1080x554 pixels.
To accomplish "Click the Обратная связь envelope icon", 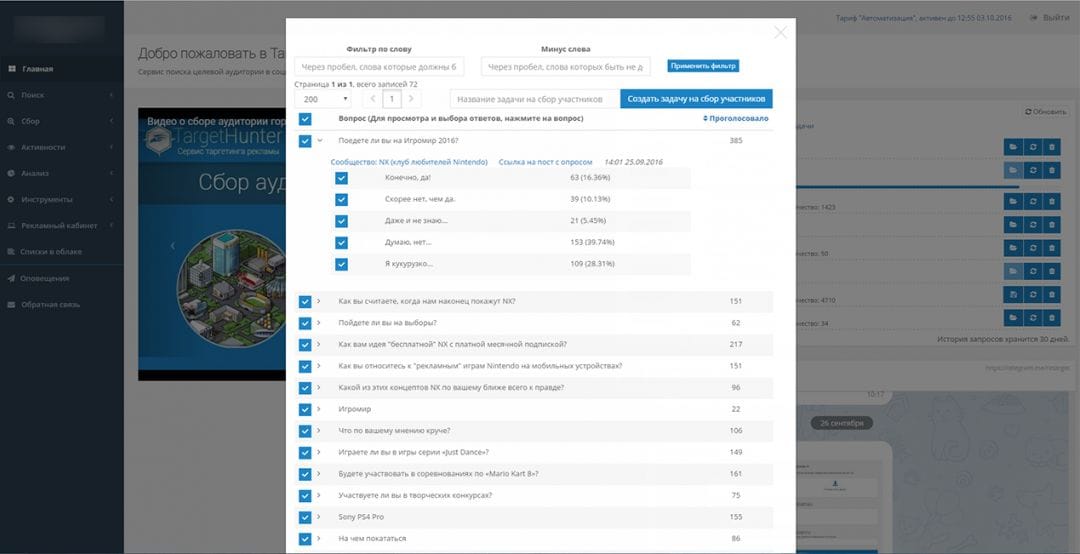I will coord(12,305).
